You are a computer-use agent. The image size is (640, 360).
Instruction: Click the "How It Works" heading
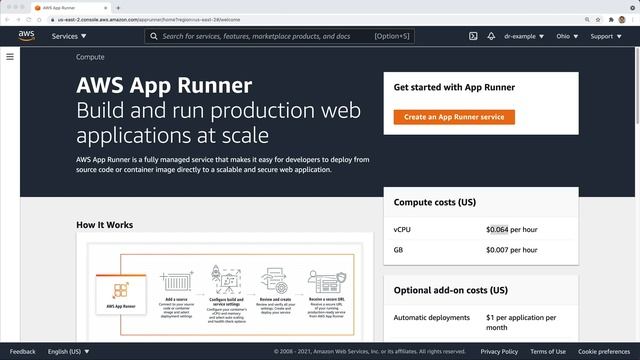(x=104, y=225)
